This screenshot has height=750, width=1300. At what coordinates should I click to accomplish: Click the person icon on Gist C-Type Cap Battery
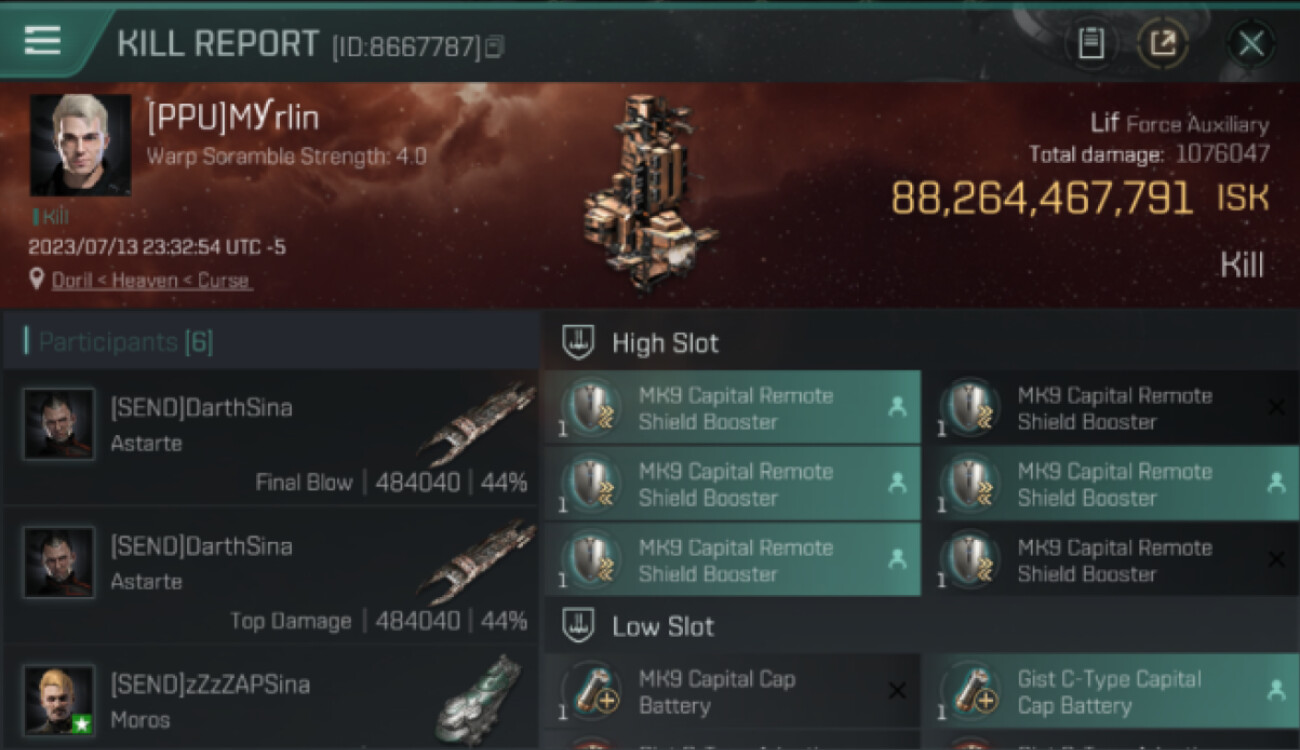pyautogui.click(x=1275, y=690)
